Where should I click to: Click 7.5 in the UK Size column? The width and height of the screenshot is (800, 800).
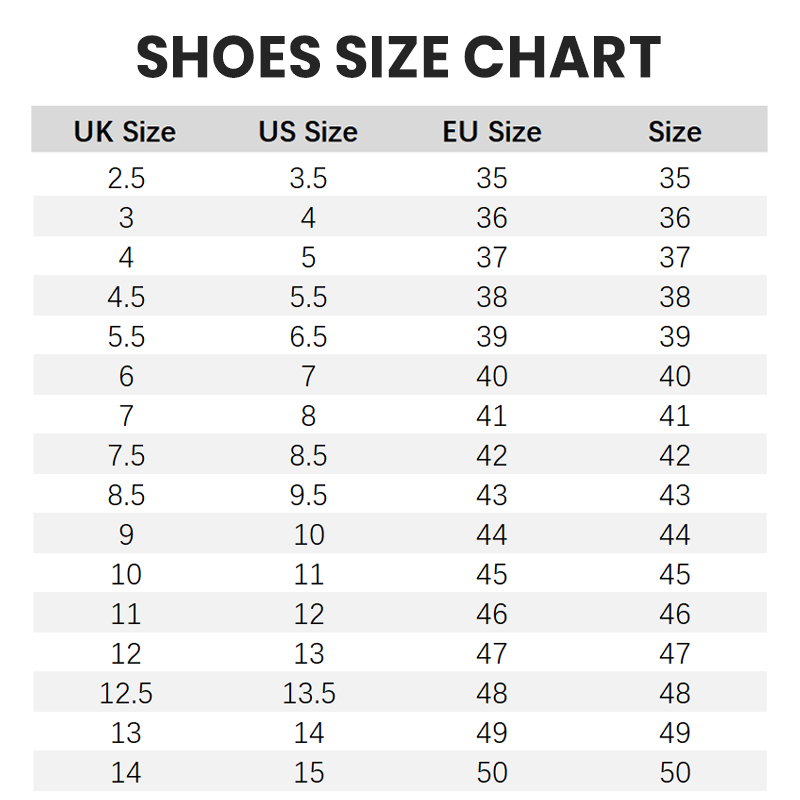tap(126, 456)
